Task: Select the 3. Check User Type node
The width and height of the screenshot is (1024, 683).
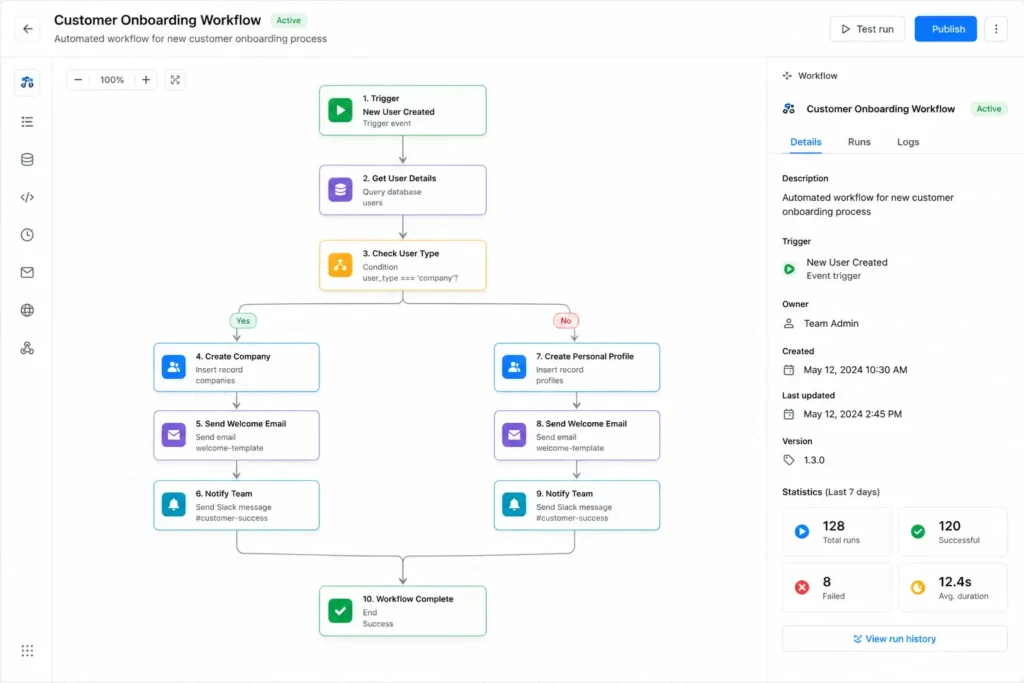Action: [403, 265]
